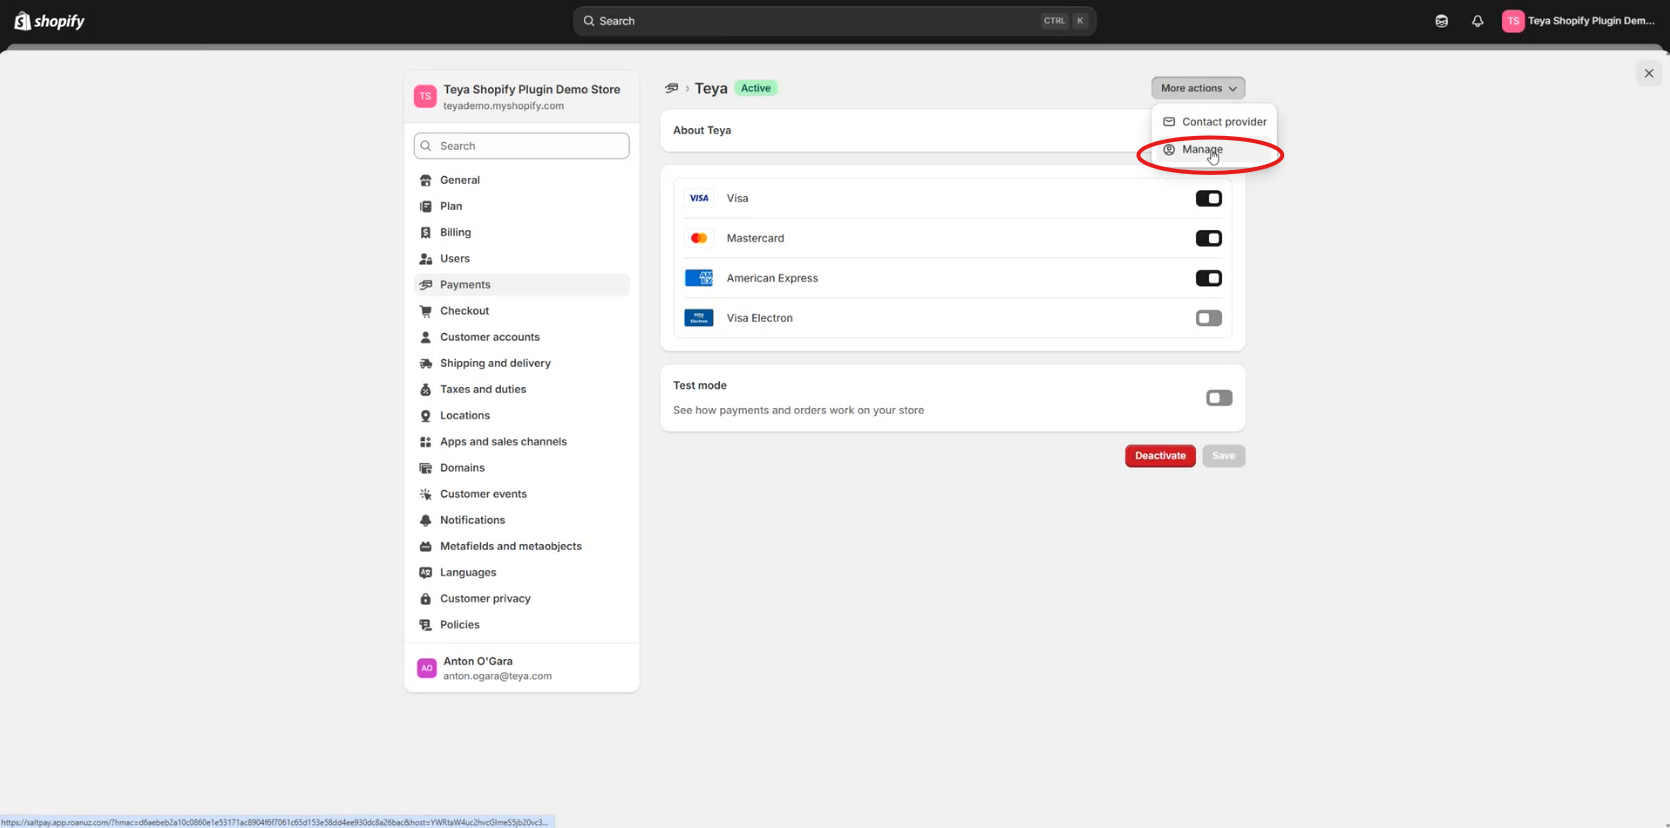Close the settings panel
Viewport: 1670px width, 828px height.
pyautogui.click(x=1649, y=73)
